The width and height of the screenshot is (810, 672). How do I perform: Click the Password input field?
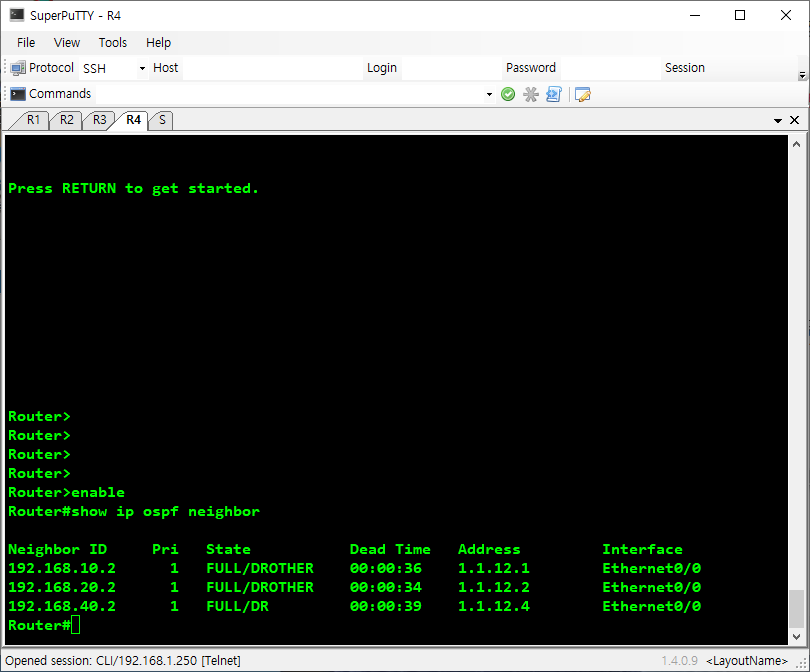(x=610, y=68)
